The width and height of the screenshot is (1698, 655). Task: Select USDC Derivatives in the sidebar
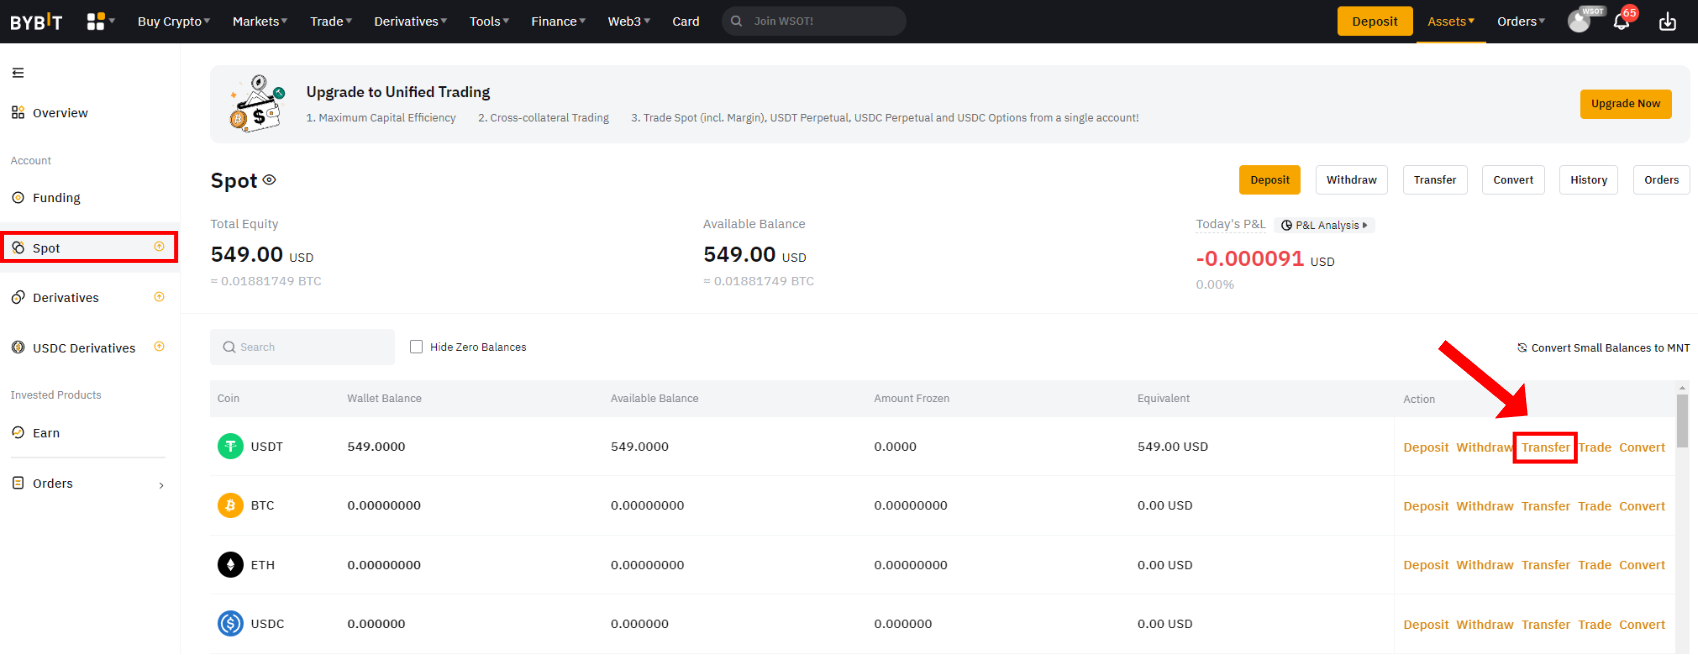pos(84,348)
